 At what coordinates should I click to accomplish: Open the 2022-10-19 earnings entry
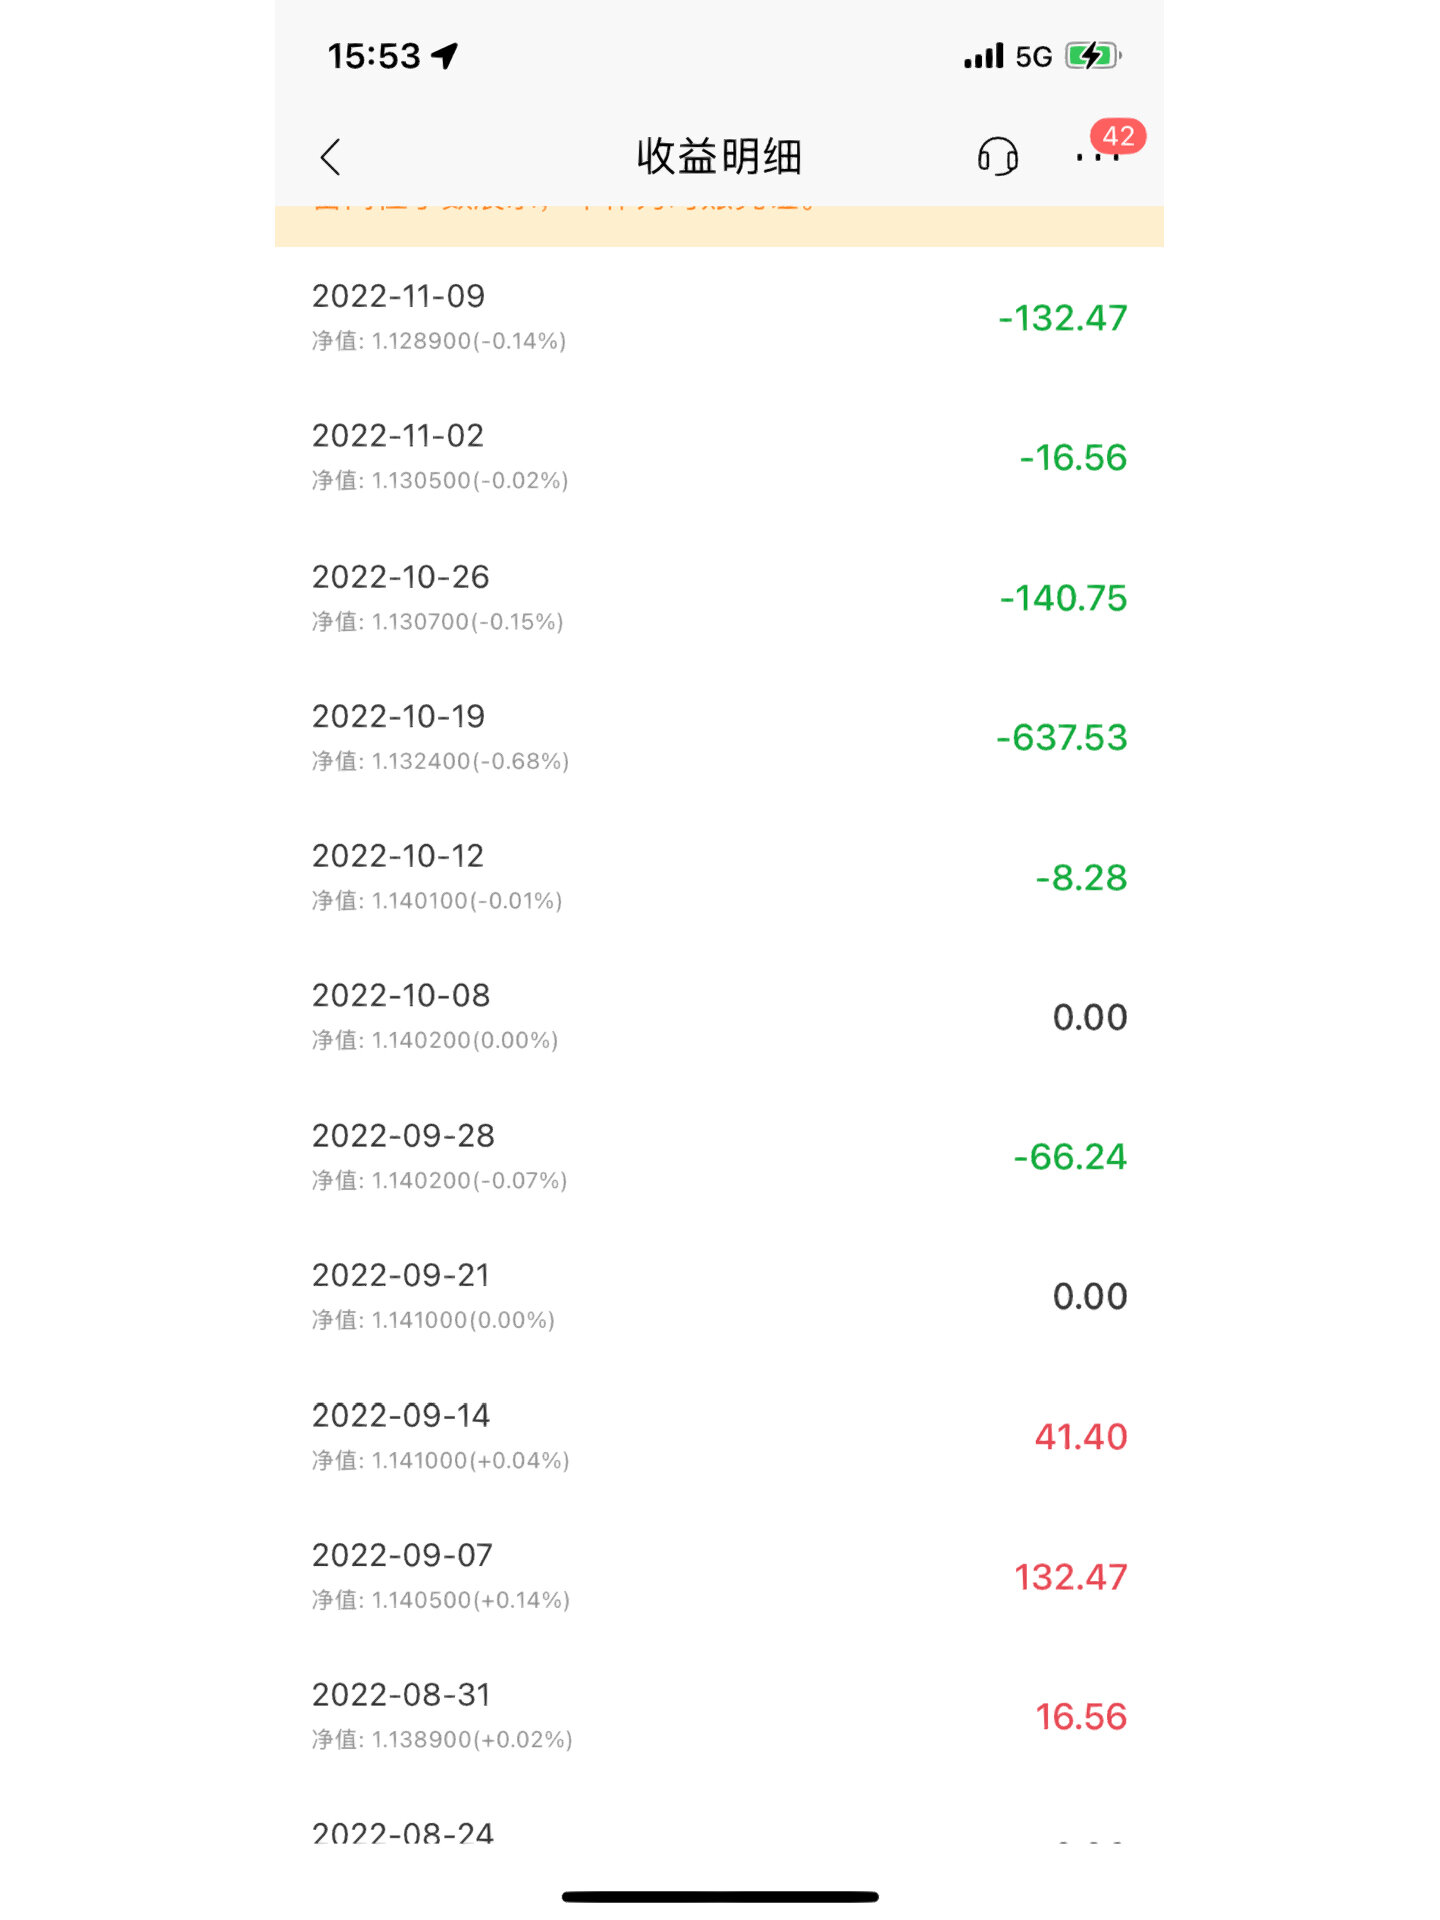coord(719,737)
